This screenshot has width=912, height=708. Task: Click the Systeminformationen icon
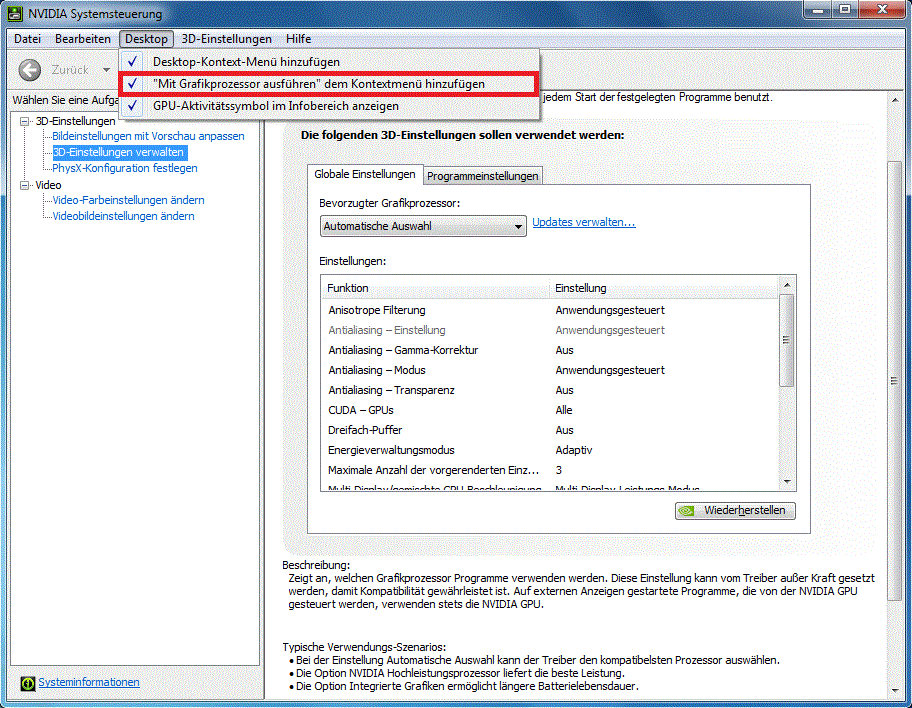point(27,683)
